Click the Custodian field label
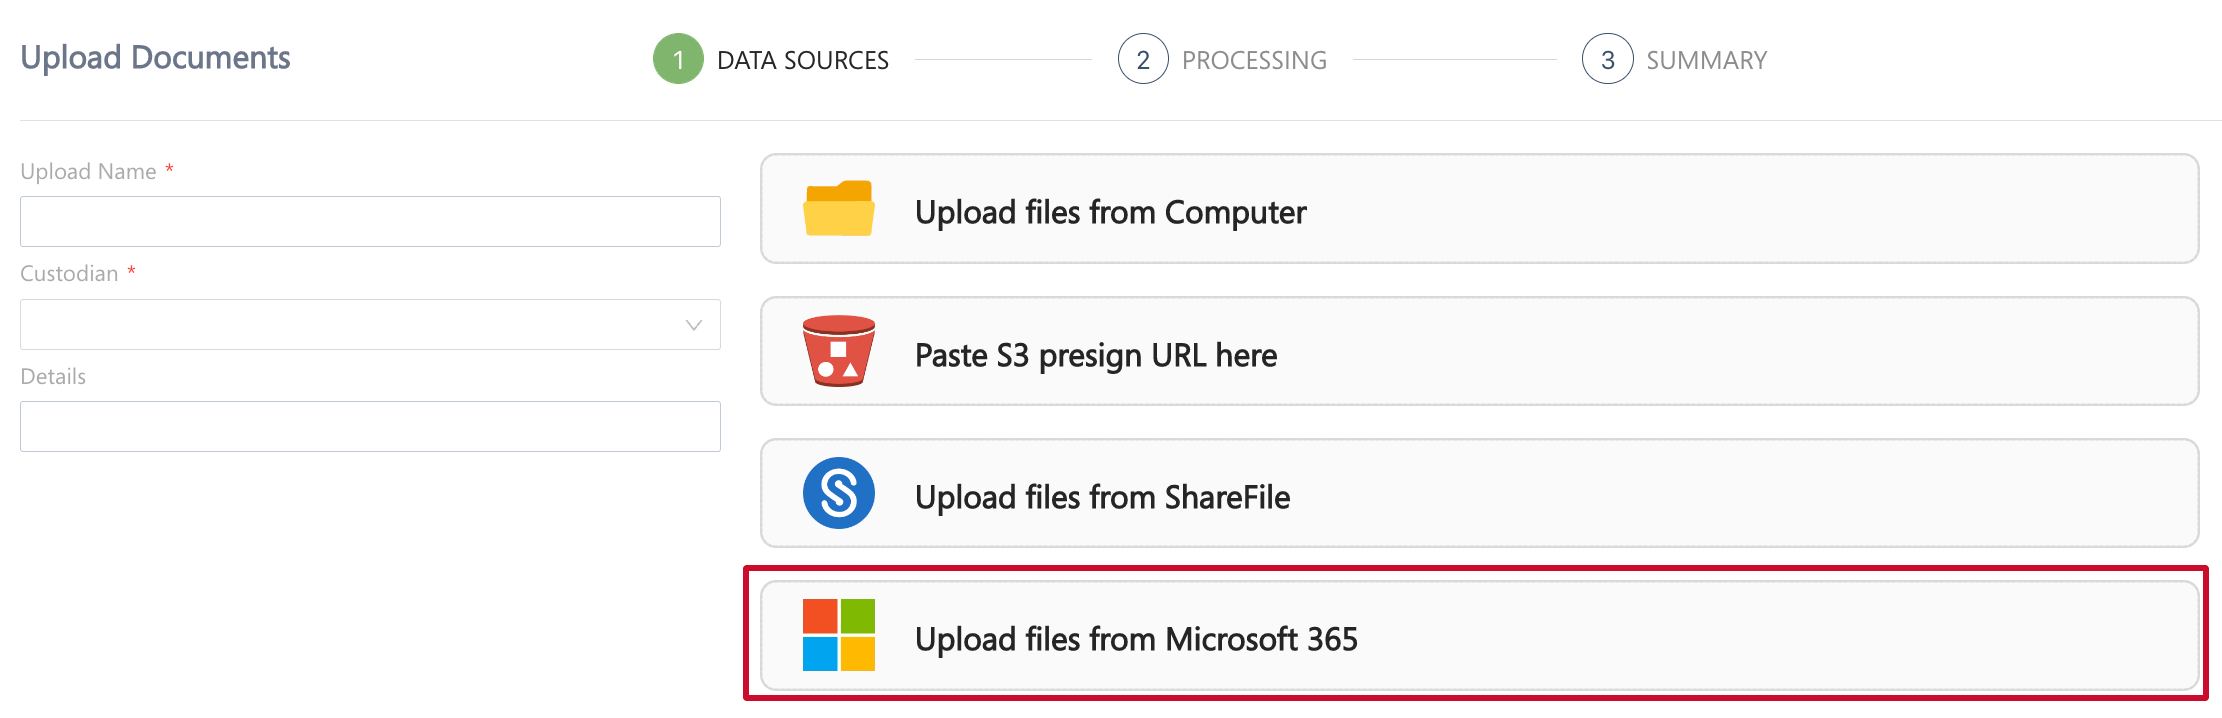 pos(69,274)
